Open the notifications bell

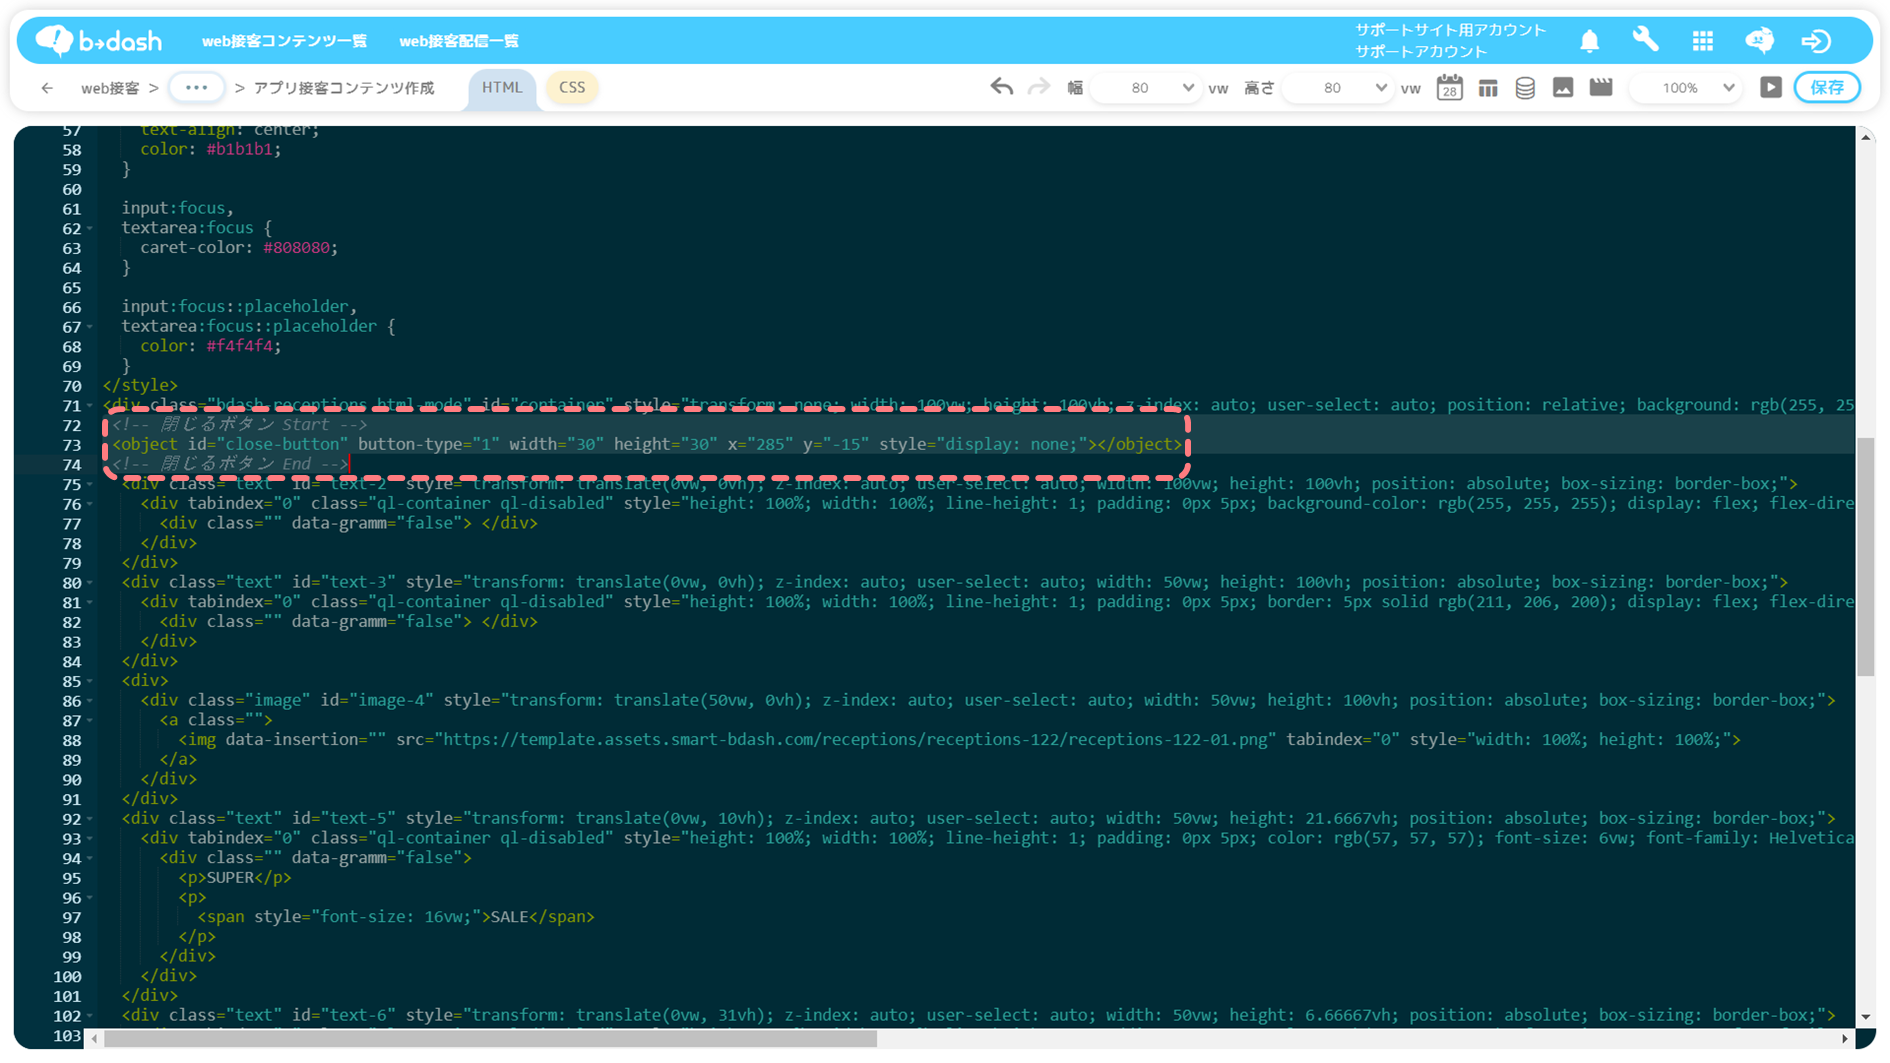1589,40
